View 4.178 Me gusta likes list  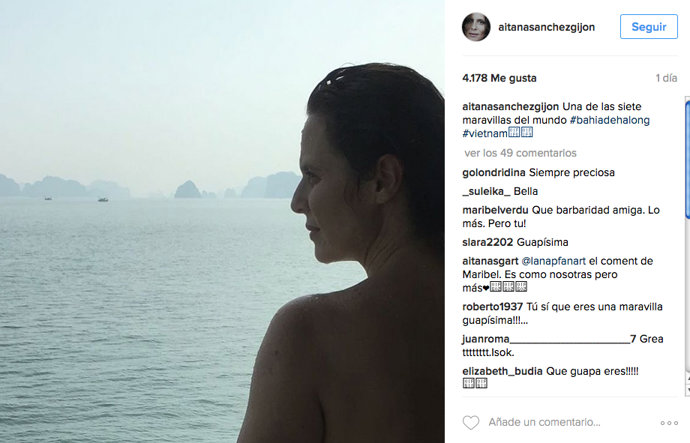click(x=499, y=78)
